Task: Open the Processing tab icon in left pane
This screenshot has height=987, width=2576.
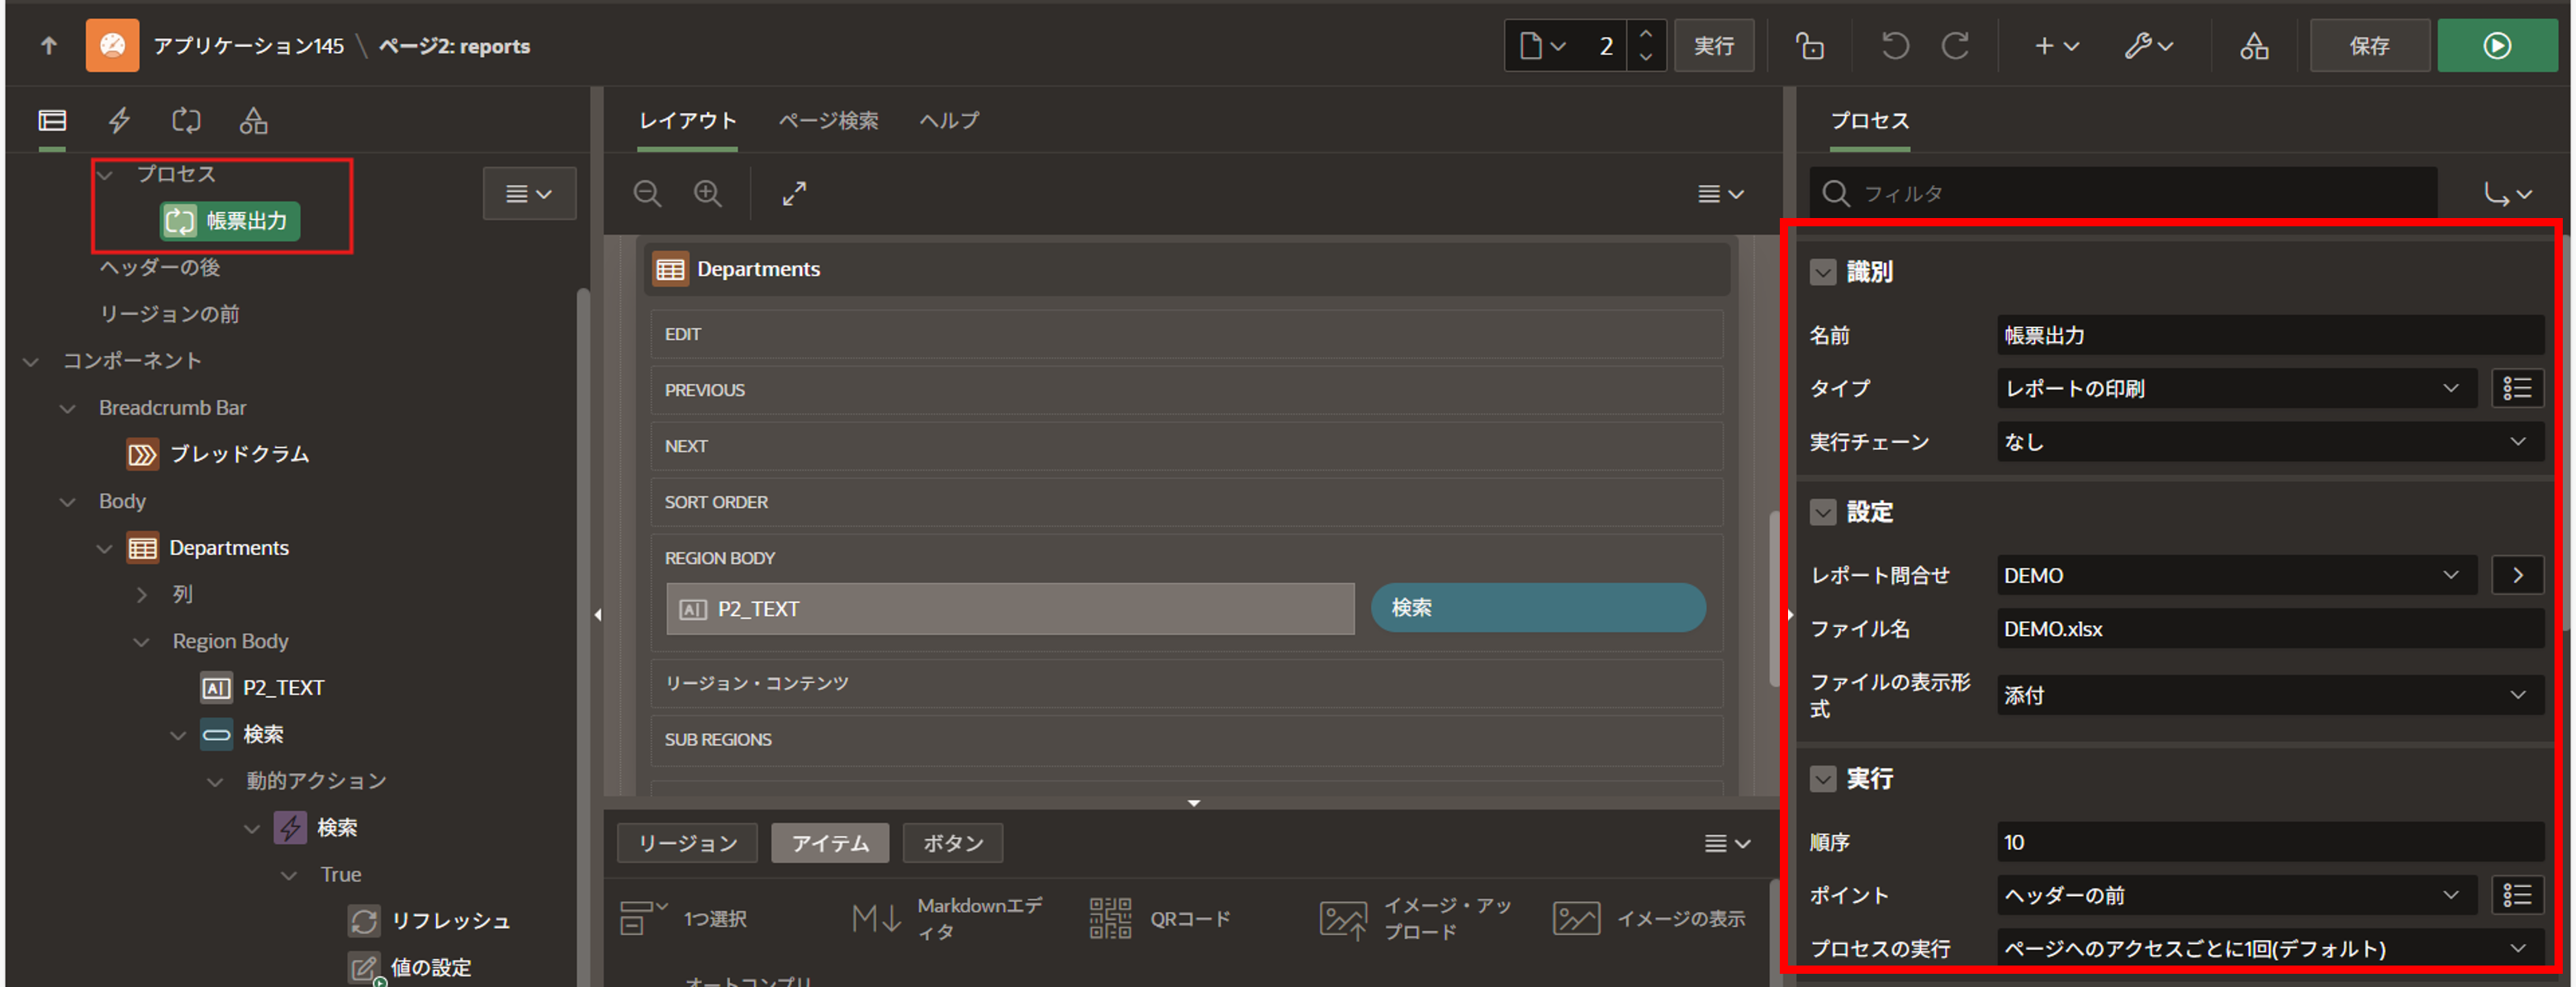Action: (x=186, y=121)
